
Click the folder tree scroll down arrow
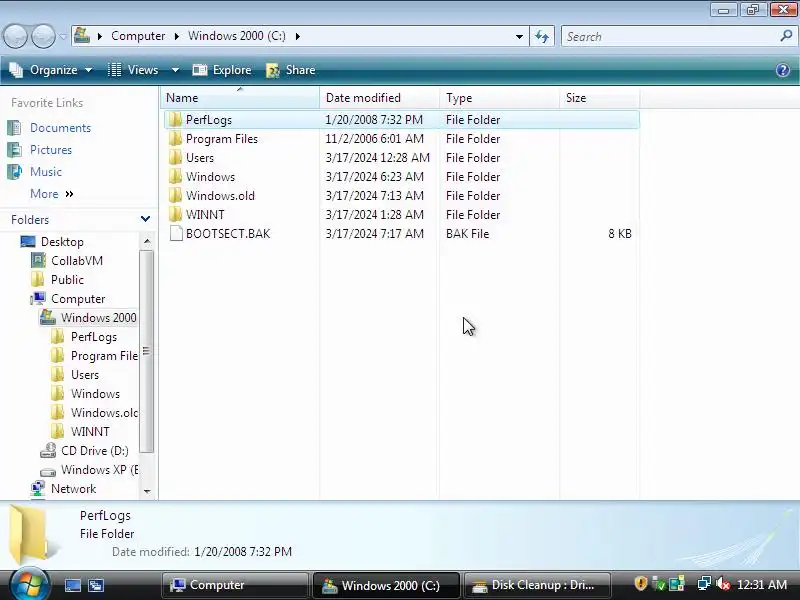click(x=147, y=491)
